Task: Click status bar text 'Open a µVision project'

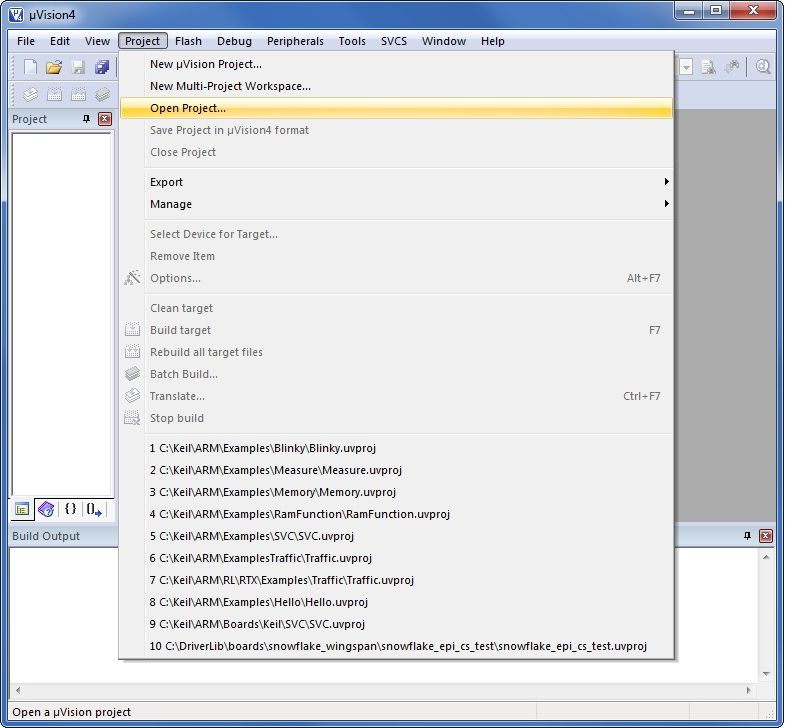Action: click(72, 712)
